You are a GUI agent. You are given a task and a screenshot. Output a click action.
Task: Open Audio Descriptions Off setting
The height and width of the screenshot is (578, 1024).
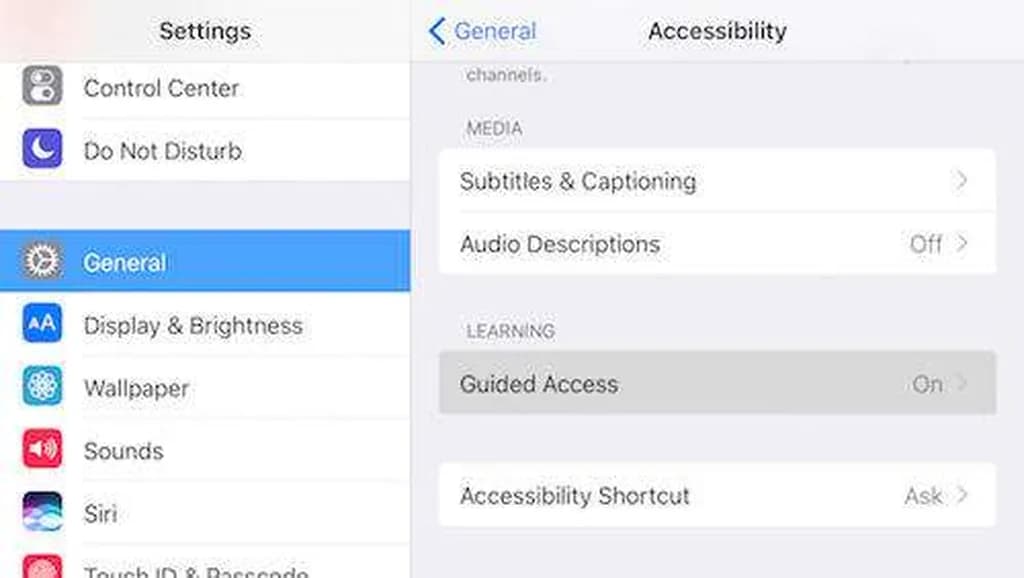[938, 244]
